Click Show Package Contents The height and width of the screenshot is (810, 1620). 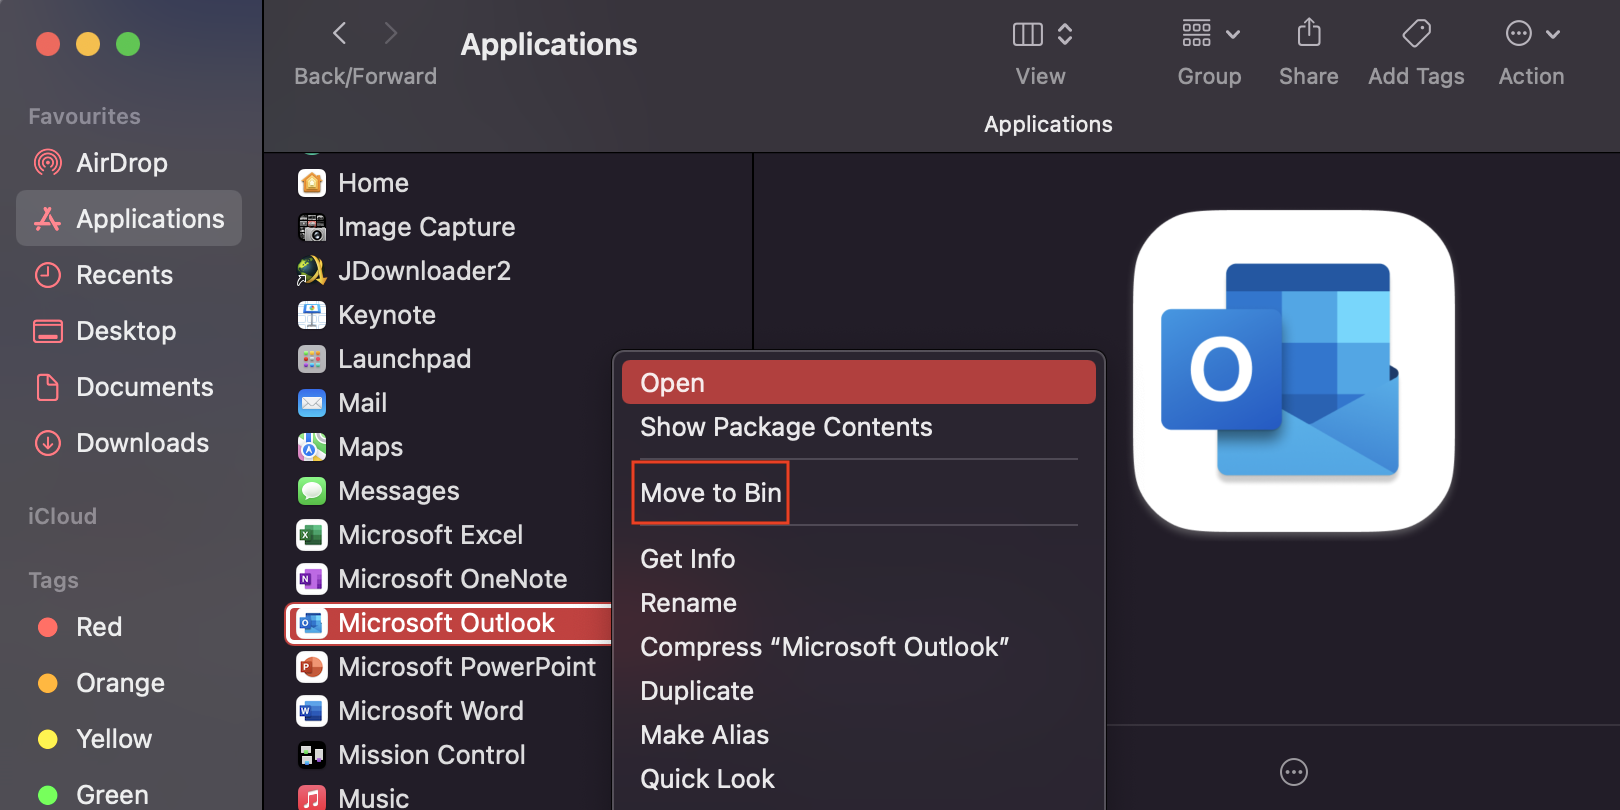pos(786,427)
